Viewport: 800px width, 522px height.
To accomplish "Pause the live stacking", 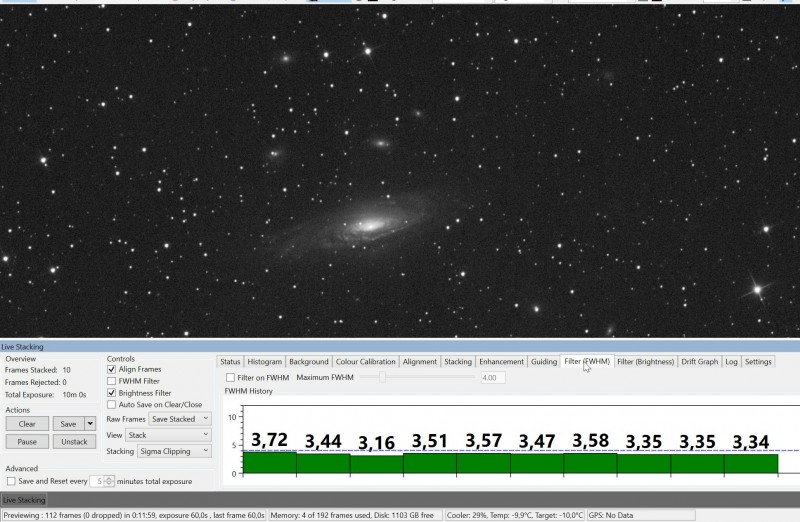I will pos(27,442).
